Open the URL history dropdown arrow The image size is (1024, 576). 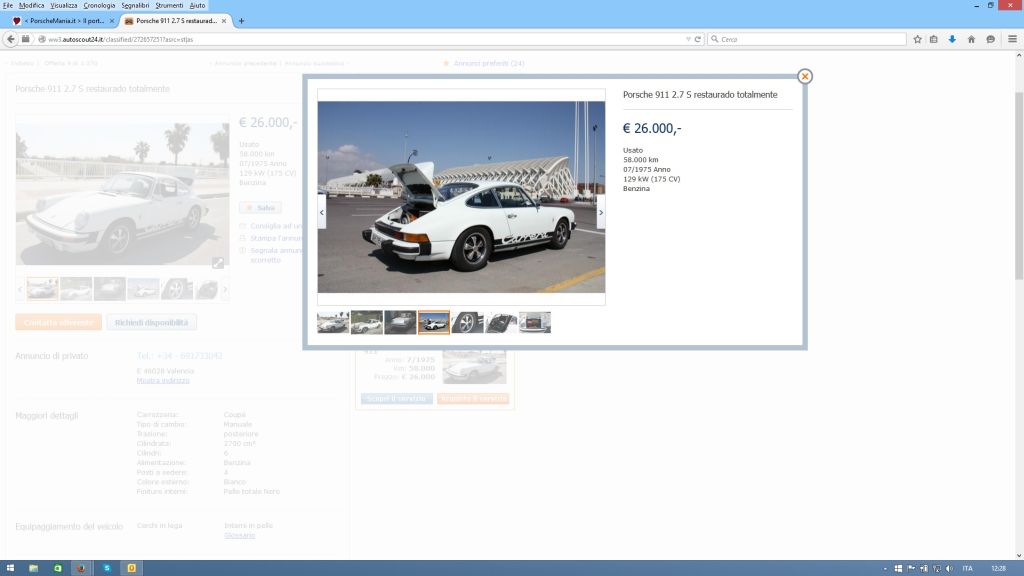click(688, 39)
